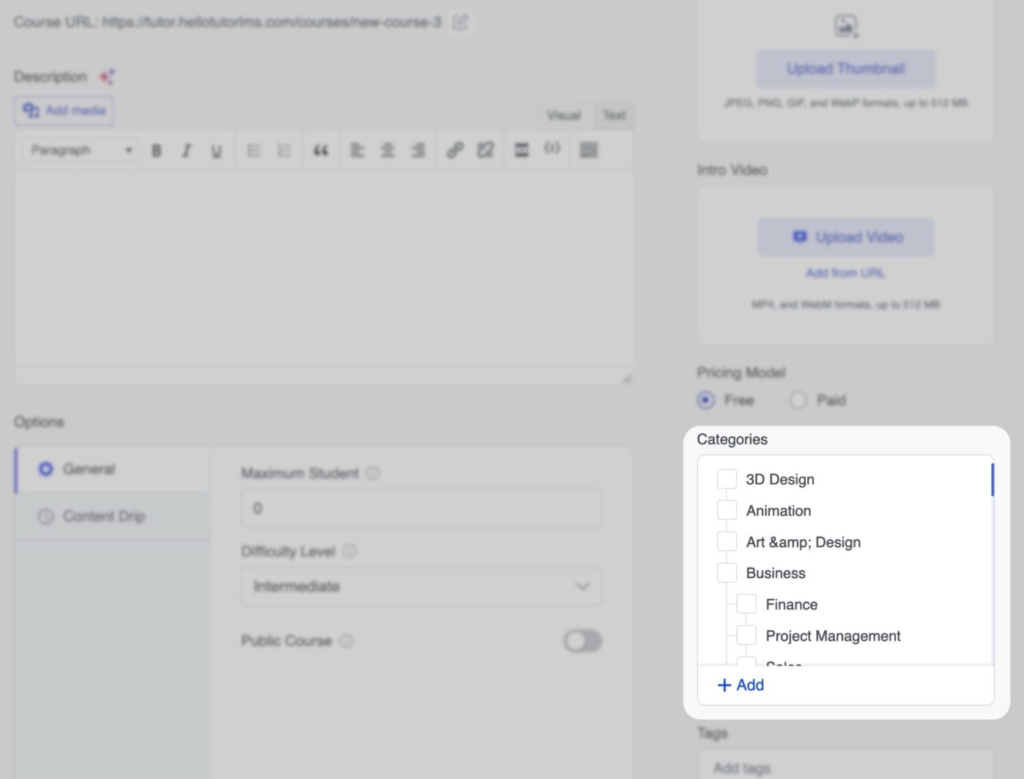The image size is (1024, 779).
Task: Click the Add tags field
Action: tap(845, 767)
